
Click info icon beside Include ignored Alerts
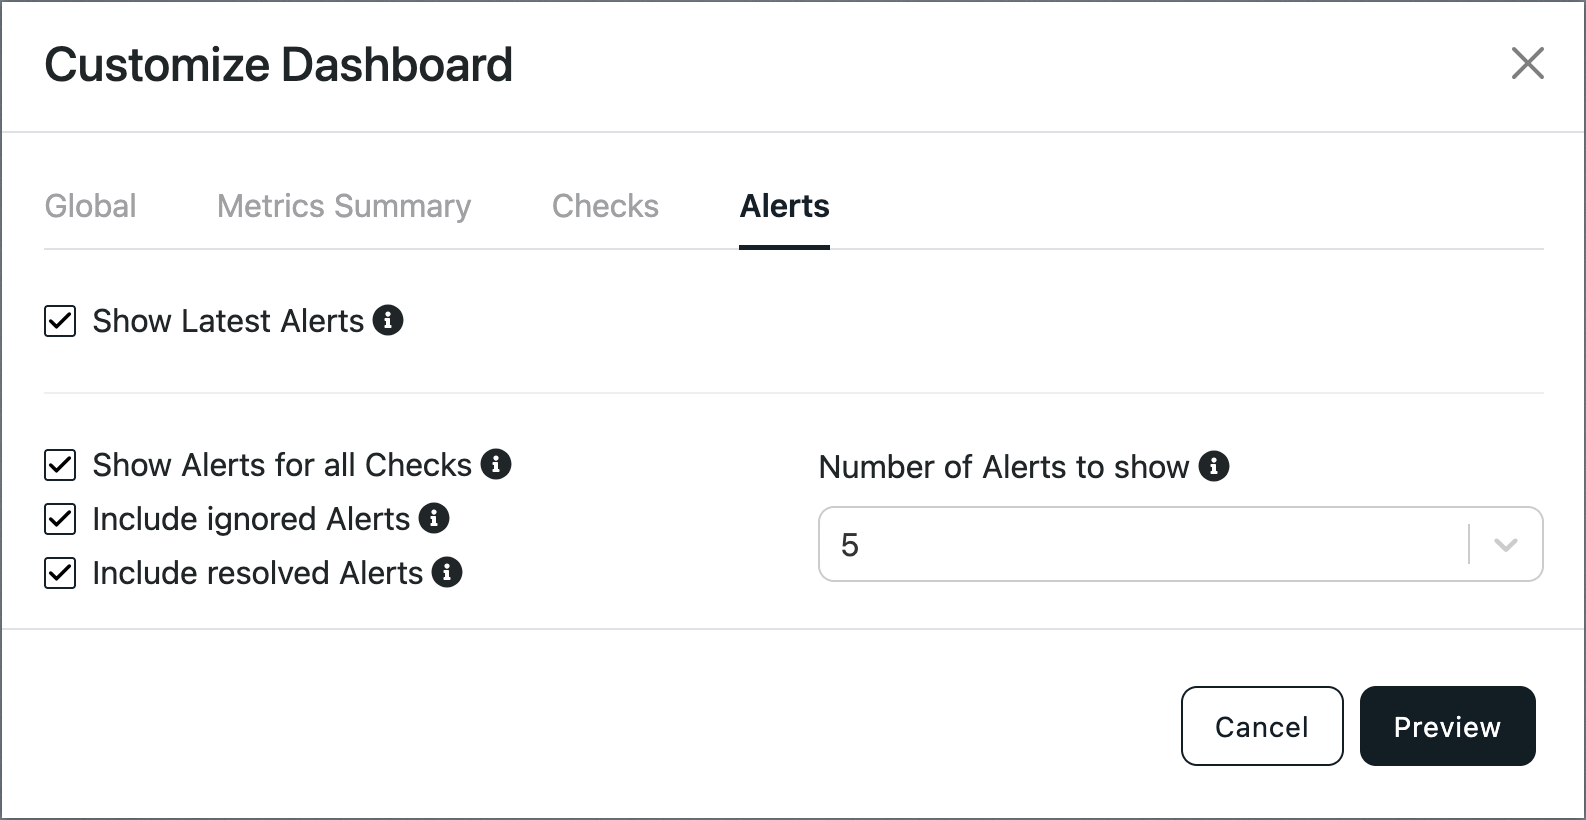coord(434,518)
